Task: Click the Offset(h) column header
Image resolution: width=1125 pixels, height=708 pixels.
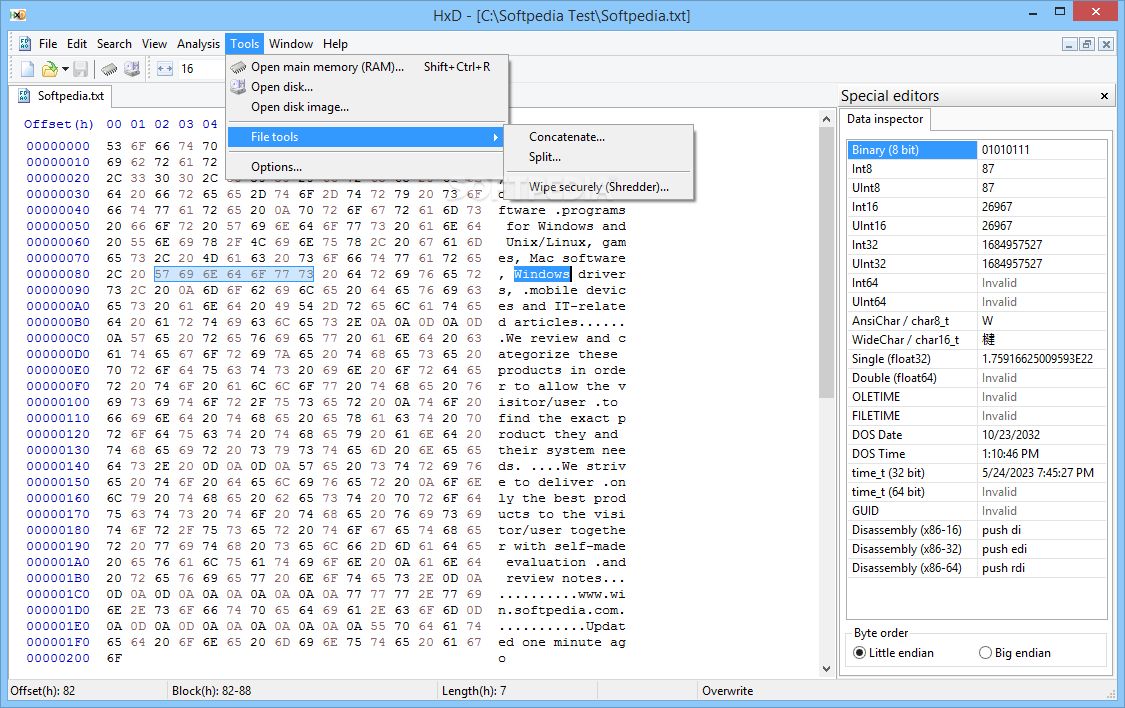Action: point(59,124)
